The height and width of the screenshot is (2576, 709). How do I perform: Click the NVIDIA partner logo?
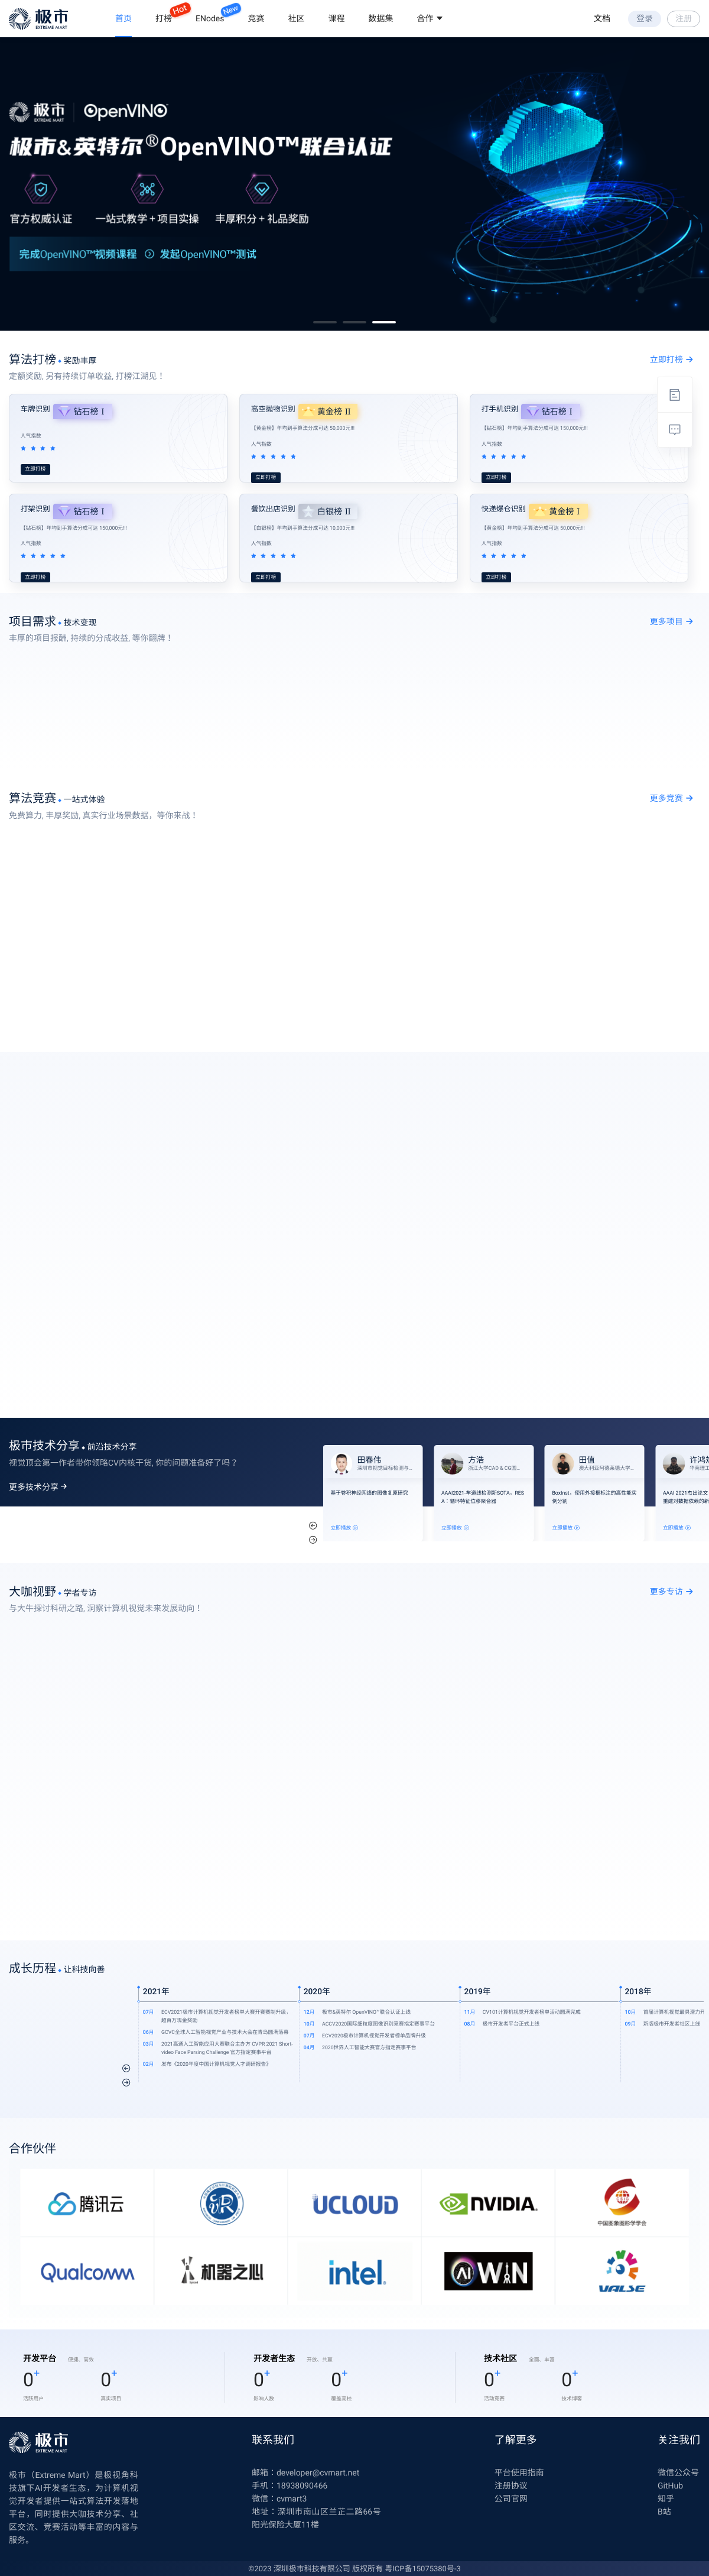488,2204
